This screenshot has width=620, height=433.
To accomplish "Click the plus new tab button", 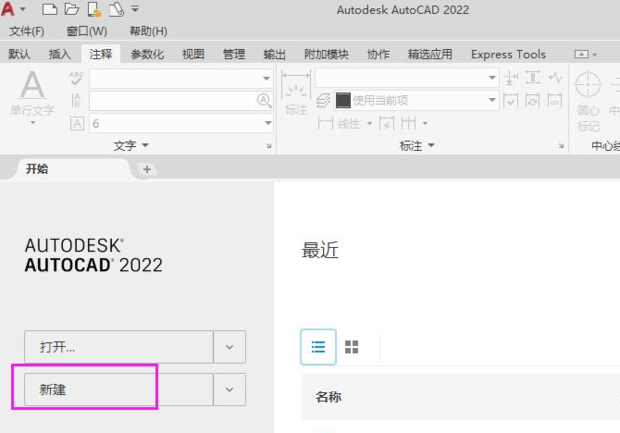I will 147,169.
